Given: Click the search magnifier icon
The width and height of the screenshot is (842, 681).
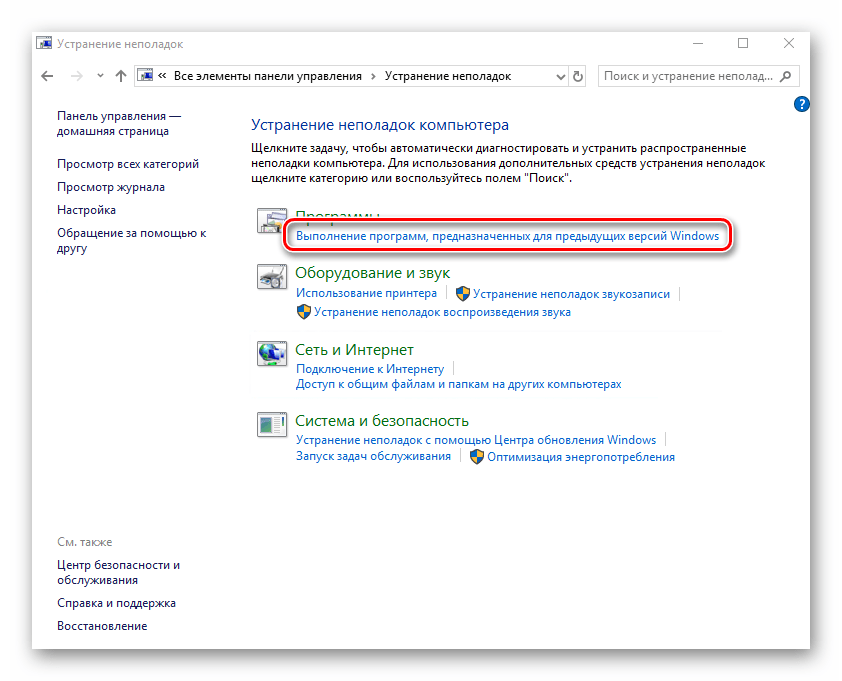Looking at the screenshot, I should 786,76.
